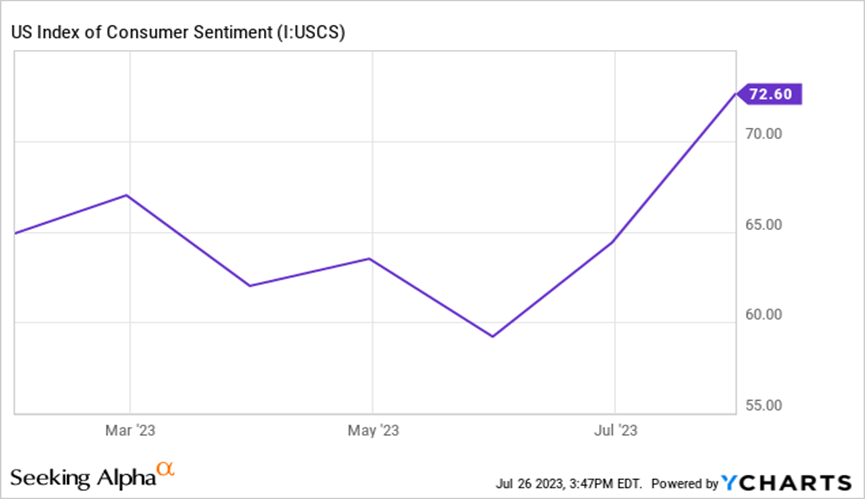Click the line's peak at Mar '23
The height and width of the screenshot is (499, 865).
point(126,195)
